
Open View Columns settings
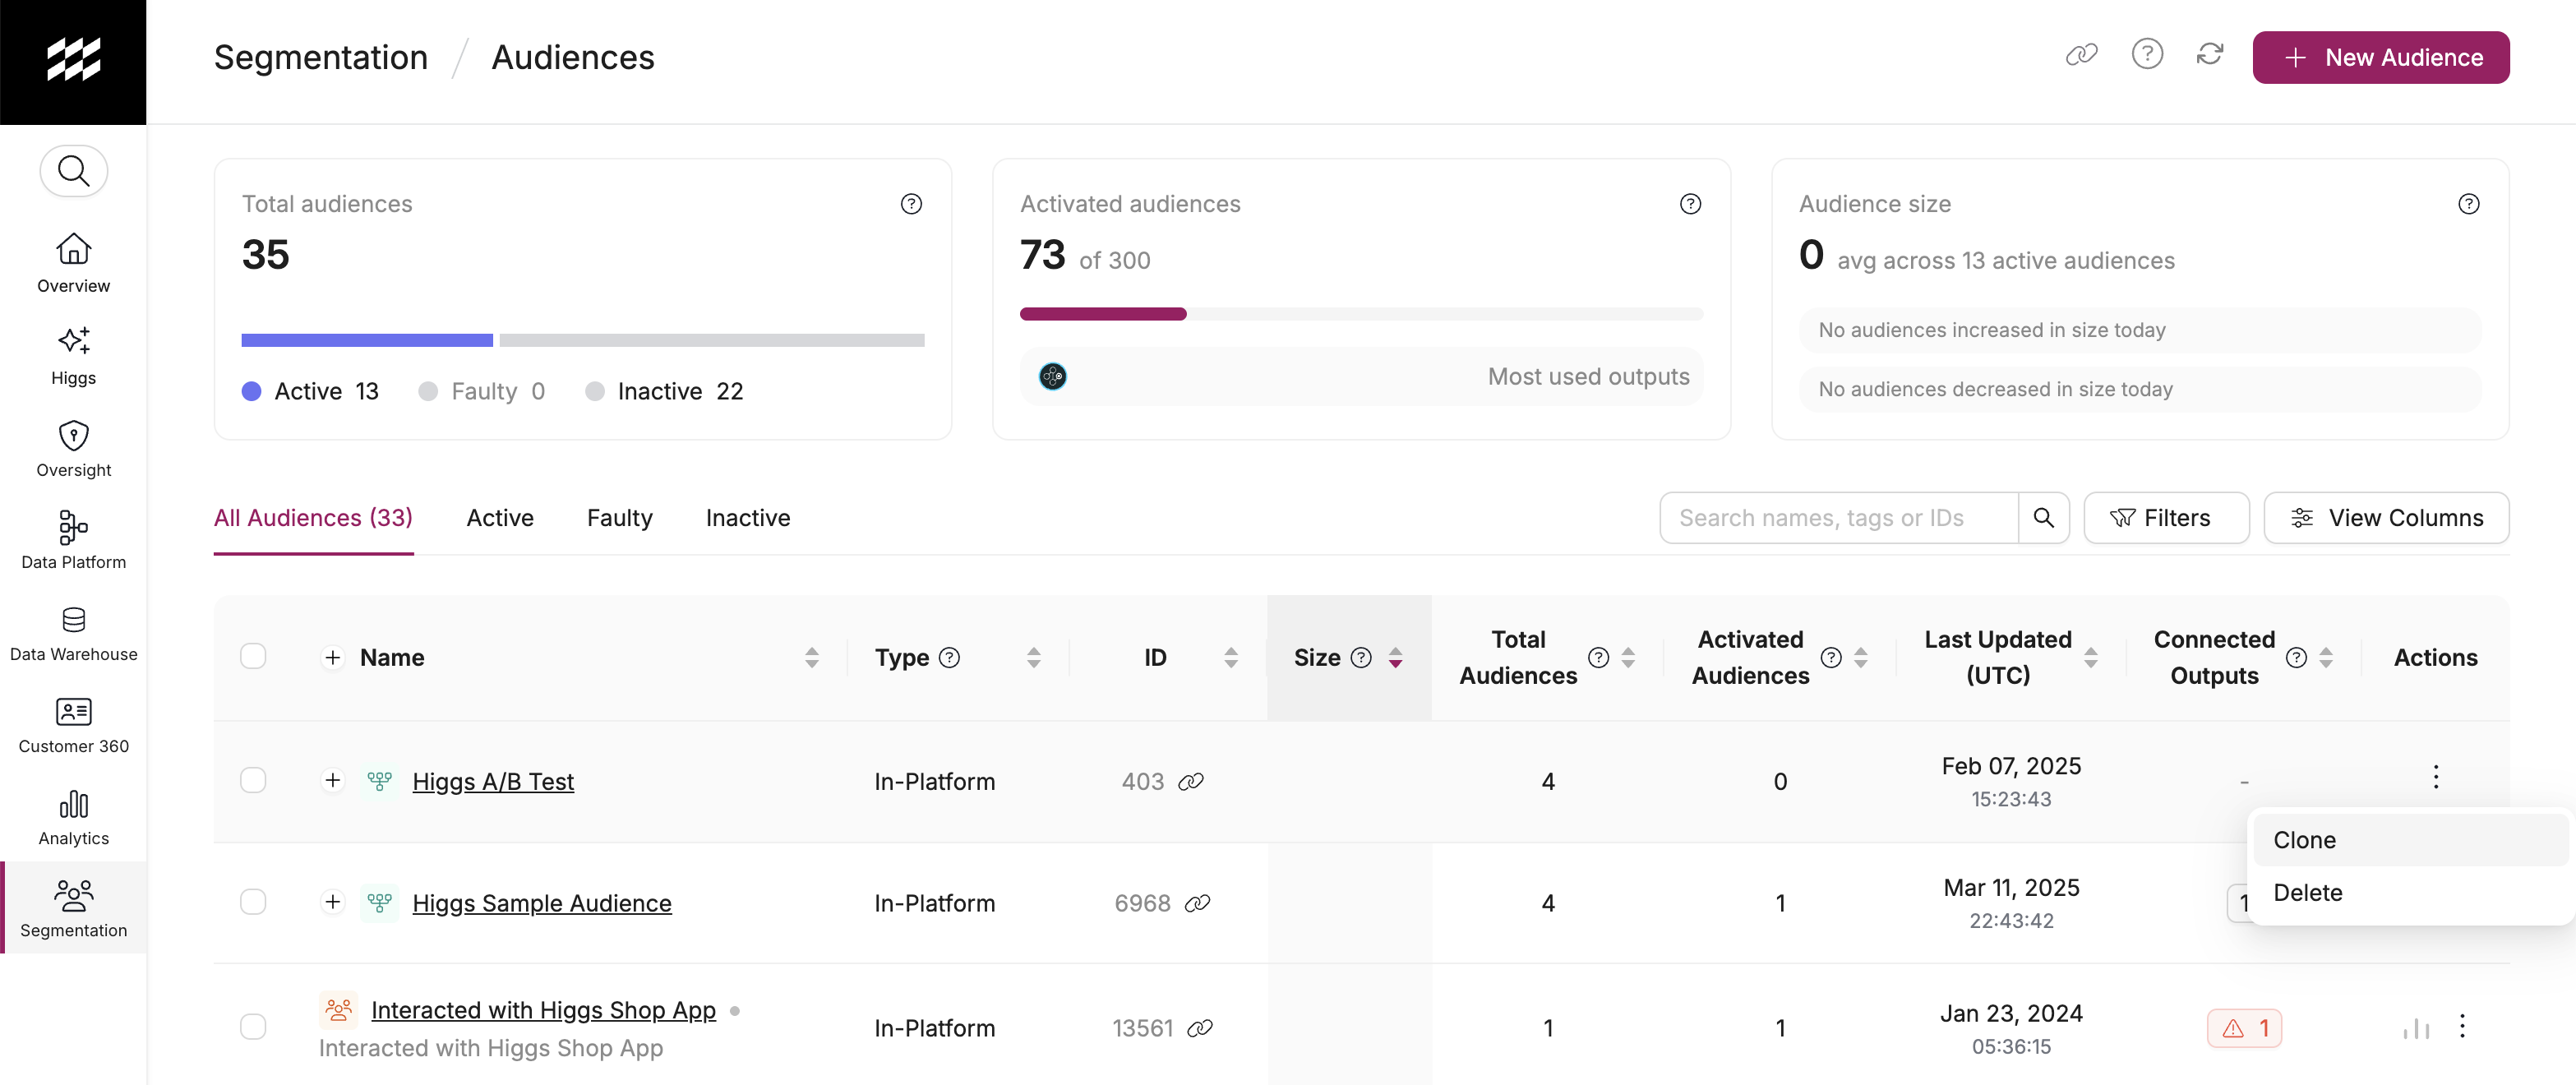click(2386, 518)
